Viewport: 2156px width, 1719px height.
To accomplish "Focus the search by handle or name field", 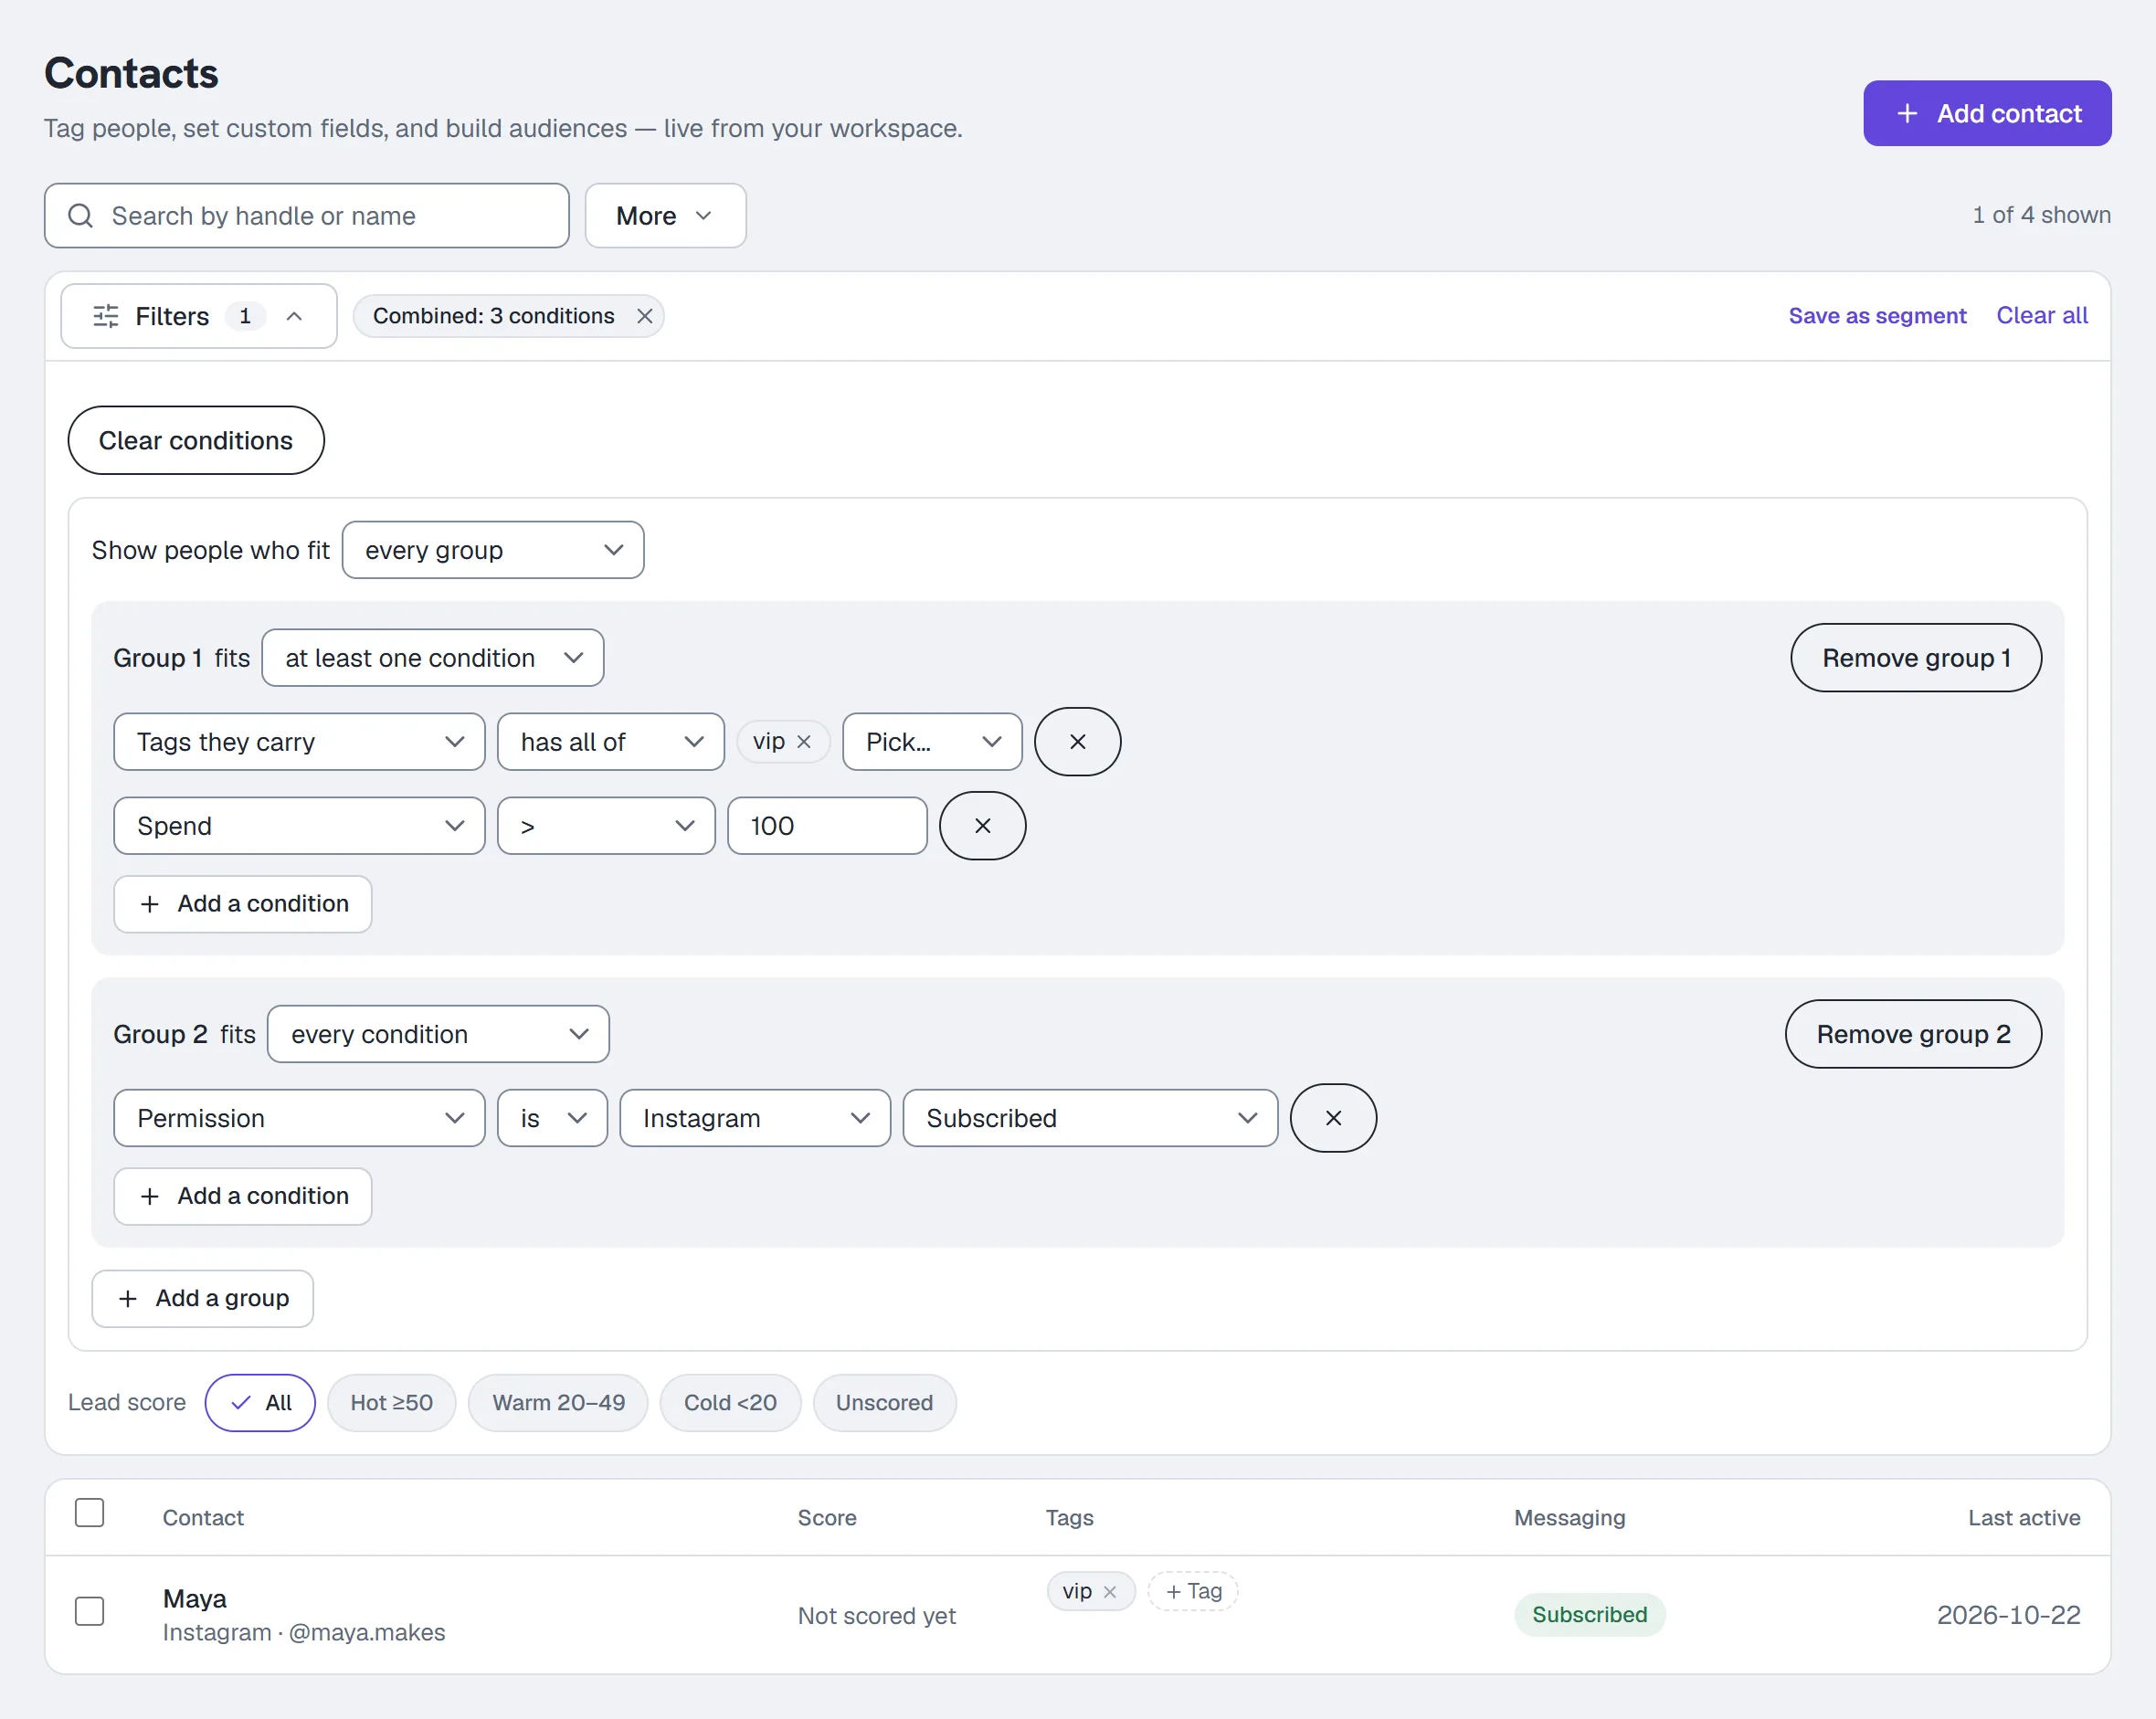I will coord(306,215).
